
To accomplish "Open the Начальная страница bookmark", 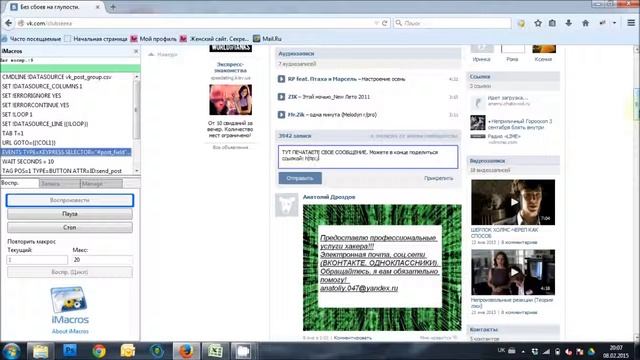I will (96, 39).
